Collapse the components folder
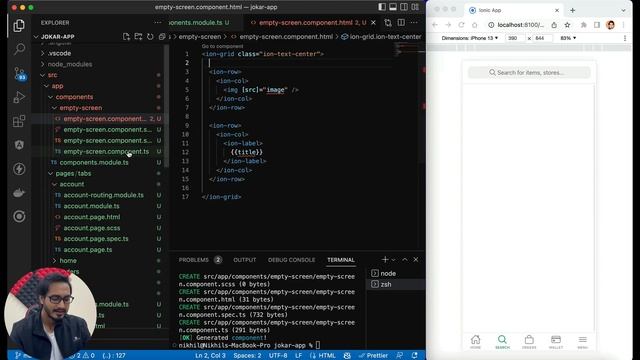The height and width of the screenshot is (360, 640). [74, 97]
